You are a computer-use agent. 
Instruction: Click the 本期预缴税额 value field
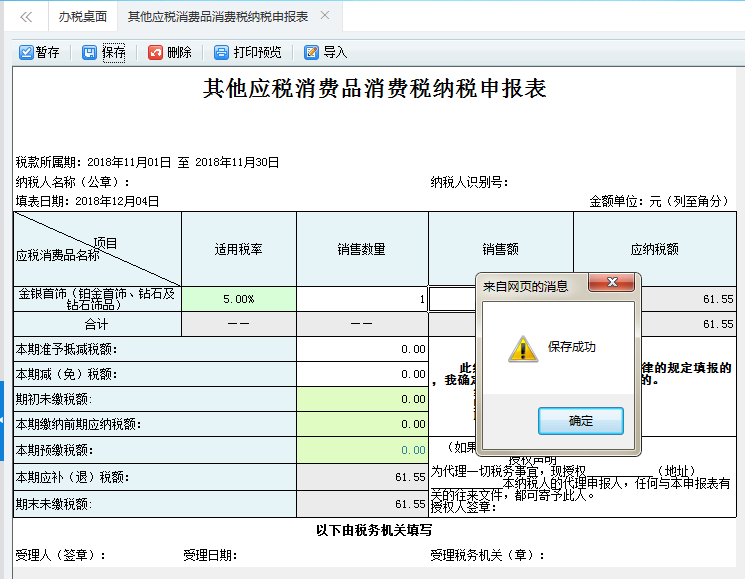(x=362, y=450)
